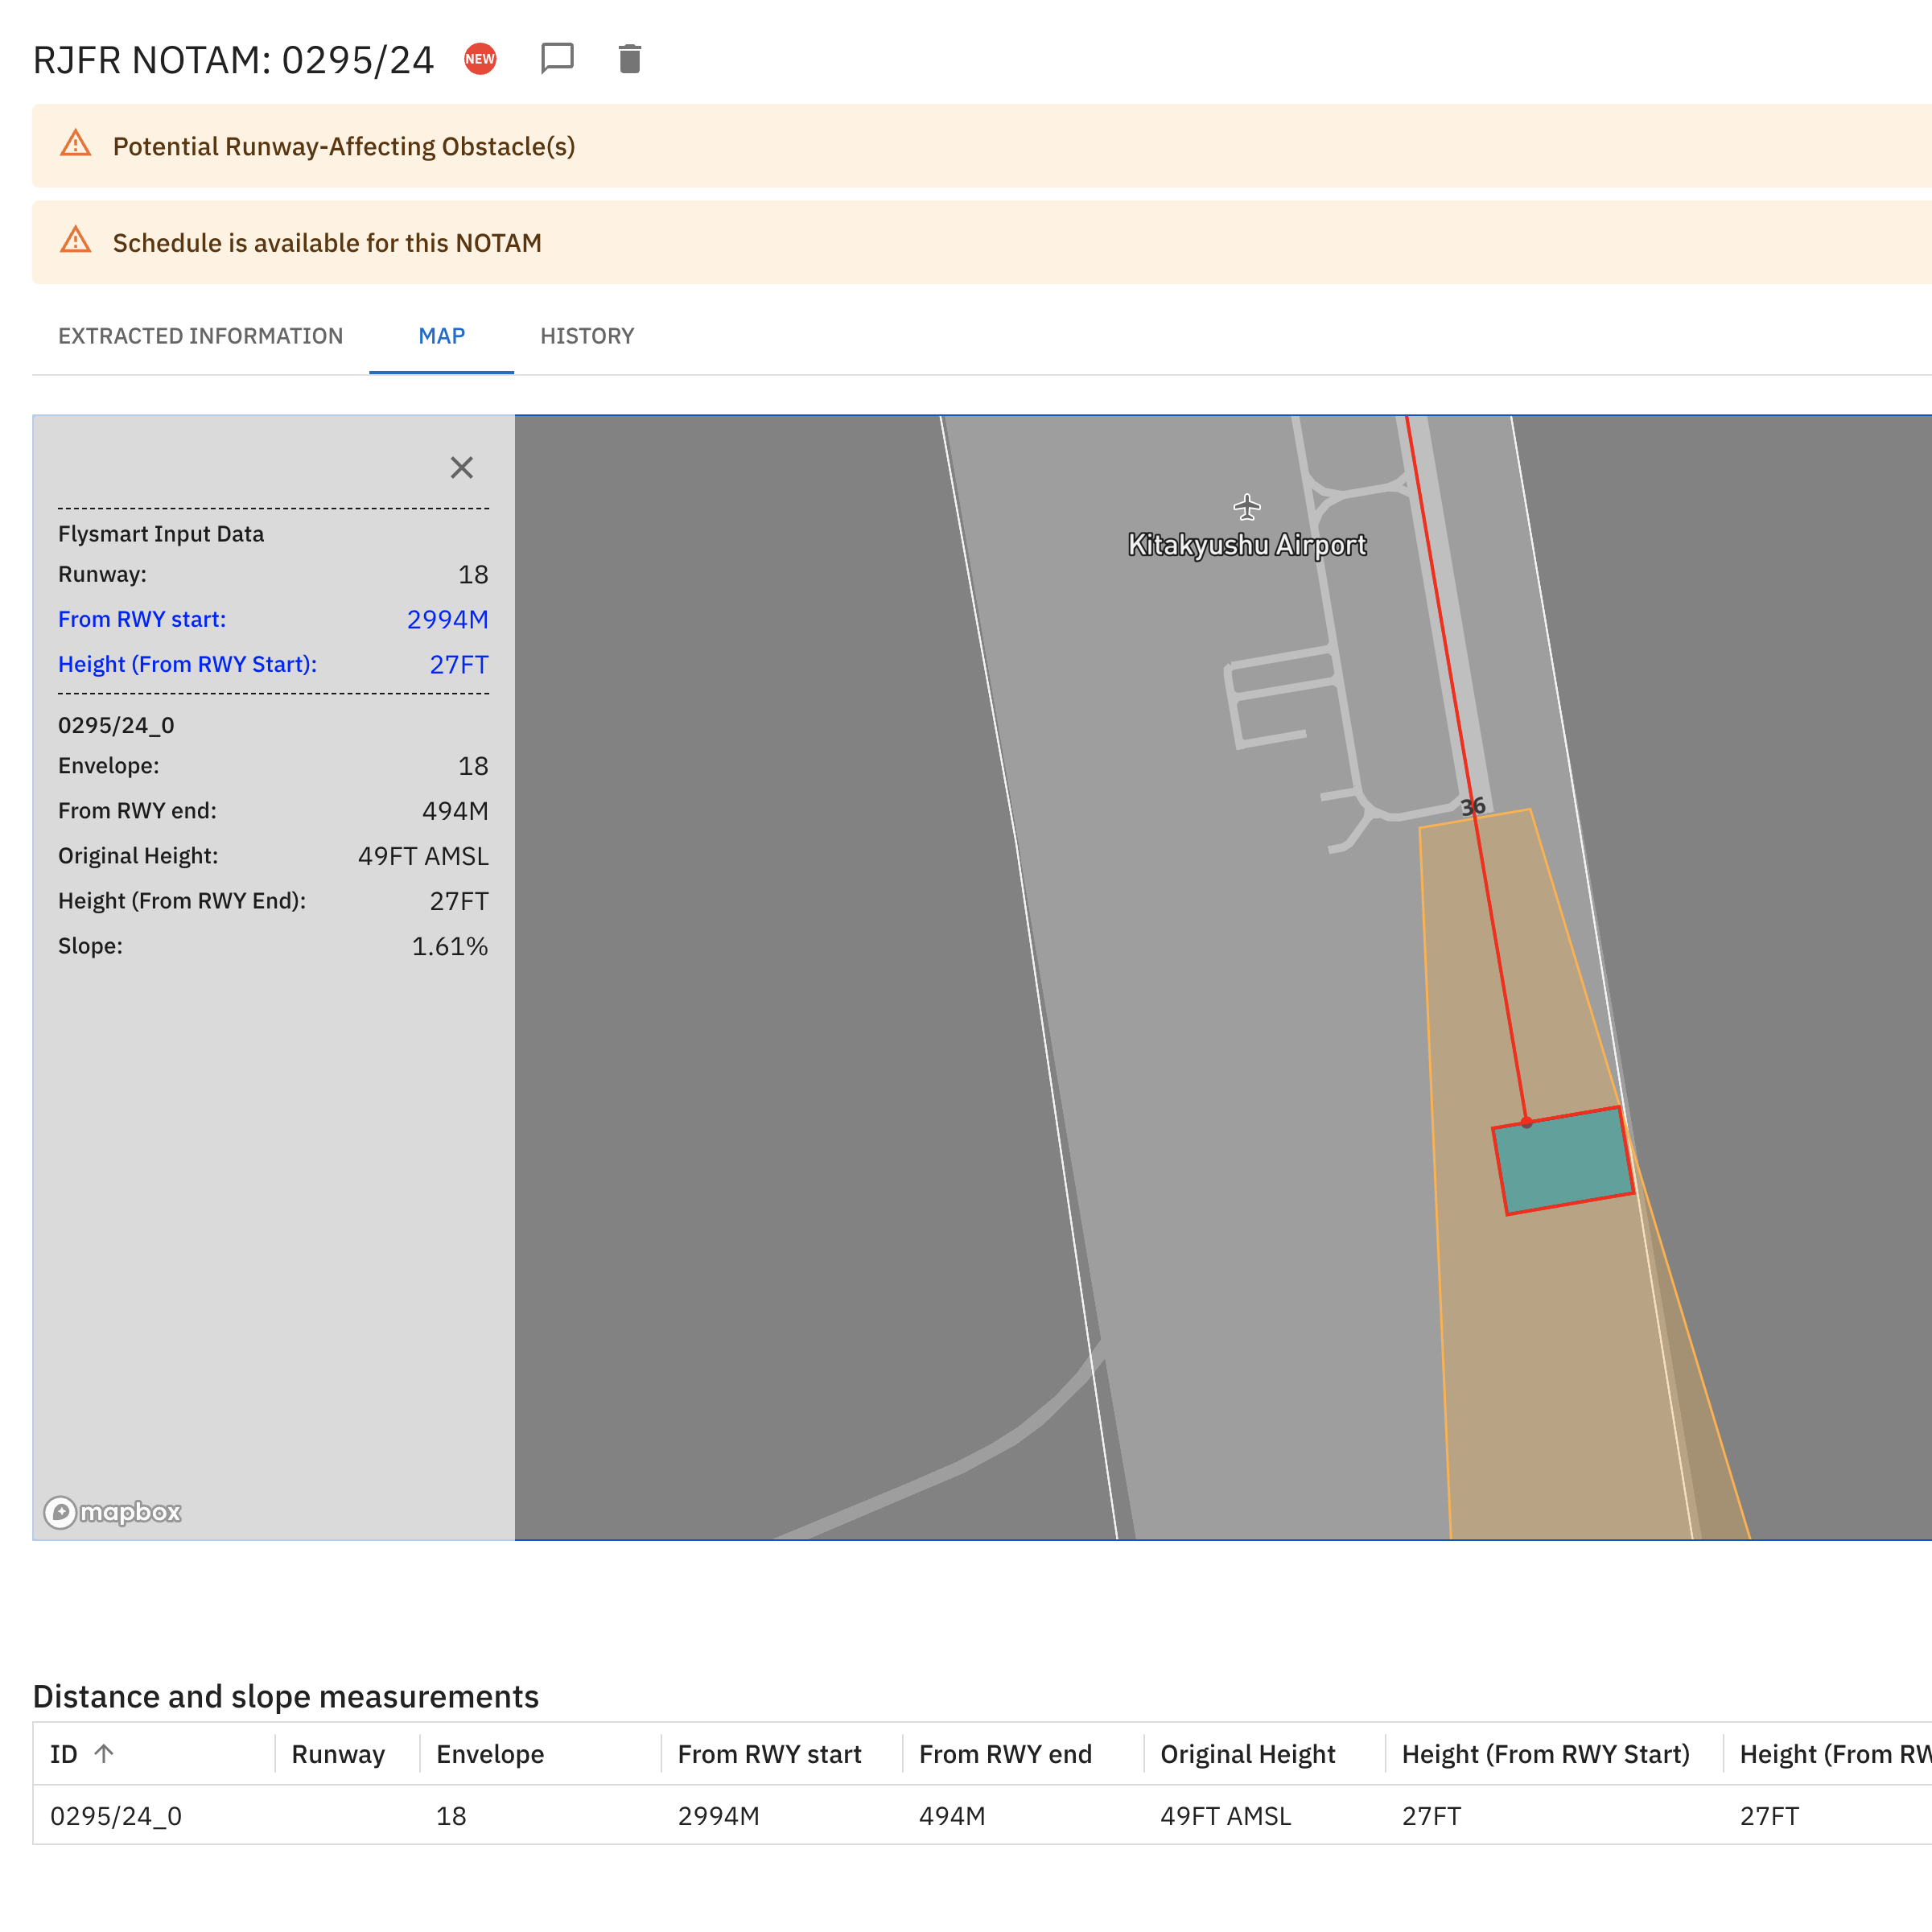Click the Schedule is available banner

click(327, 243)
